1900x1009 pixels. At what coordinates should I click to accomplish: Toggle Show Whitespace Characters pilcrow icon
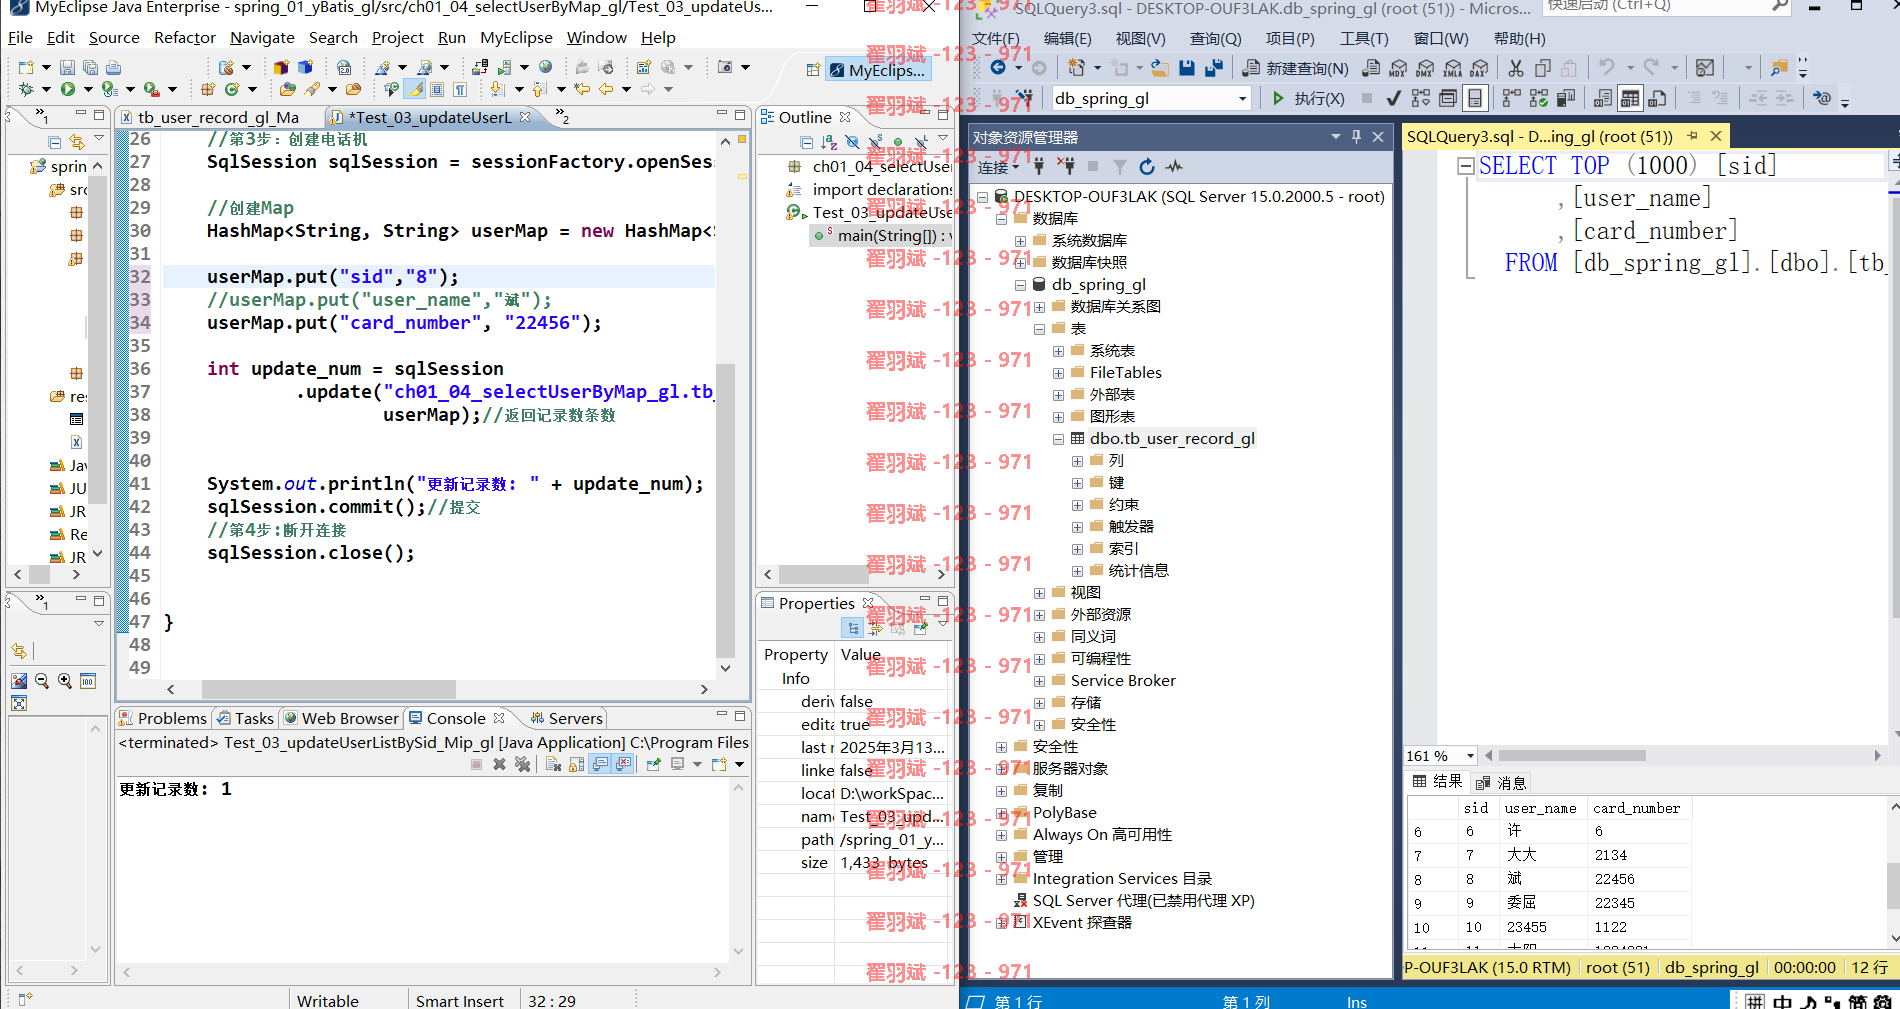(x=460, y=89)
